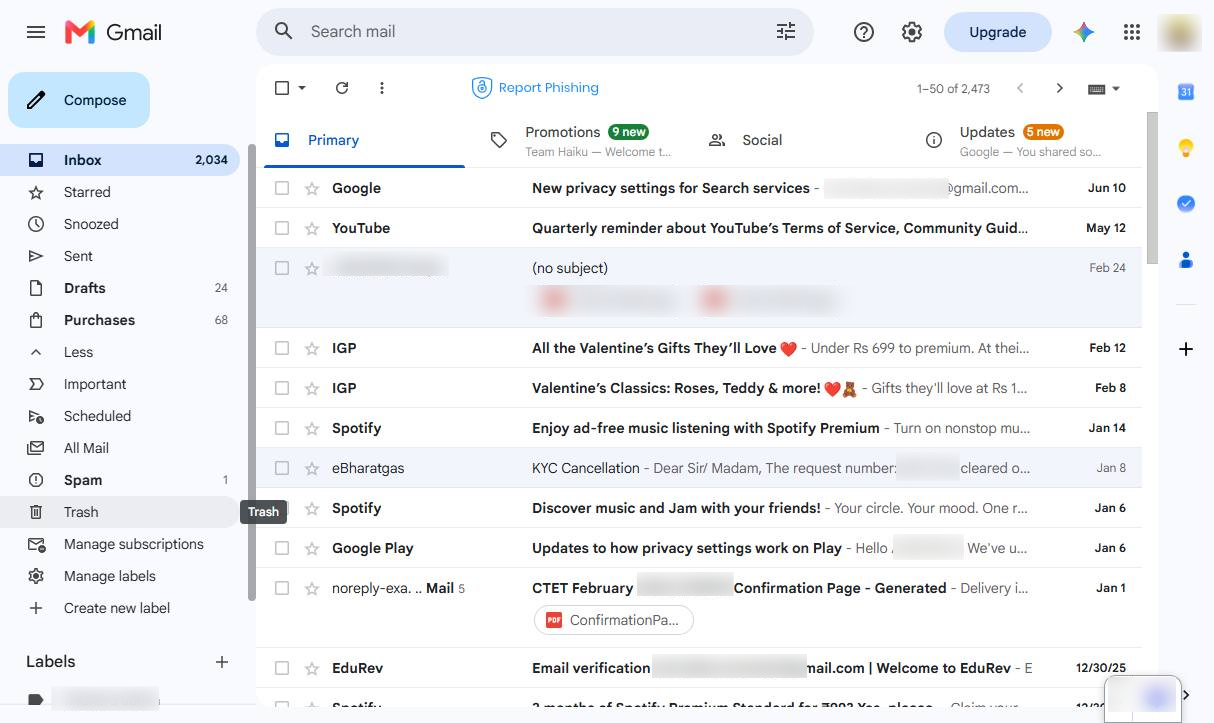Click Report Phishing

(535, 88)
